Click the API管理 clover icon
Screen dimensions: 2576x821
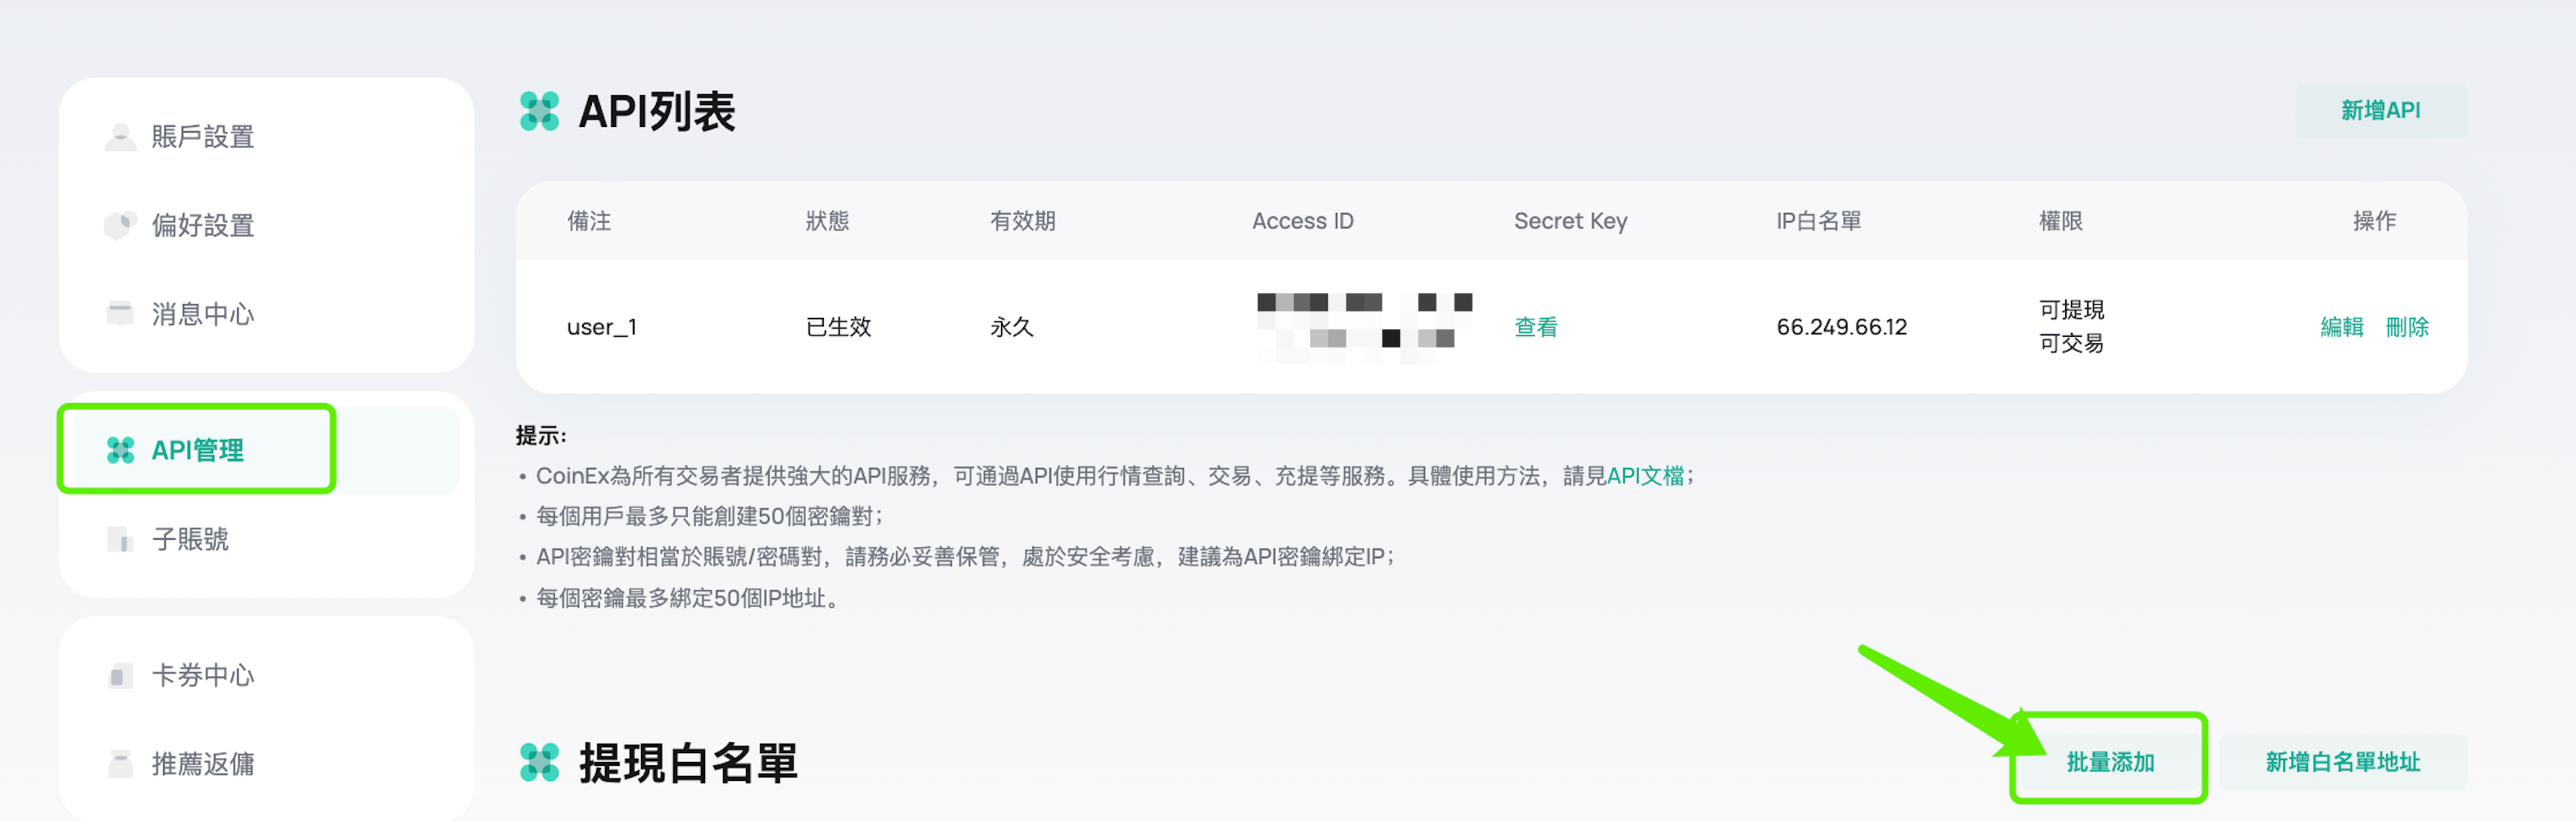pos(120,450)
